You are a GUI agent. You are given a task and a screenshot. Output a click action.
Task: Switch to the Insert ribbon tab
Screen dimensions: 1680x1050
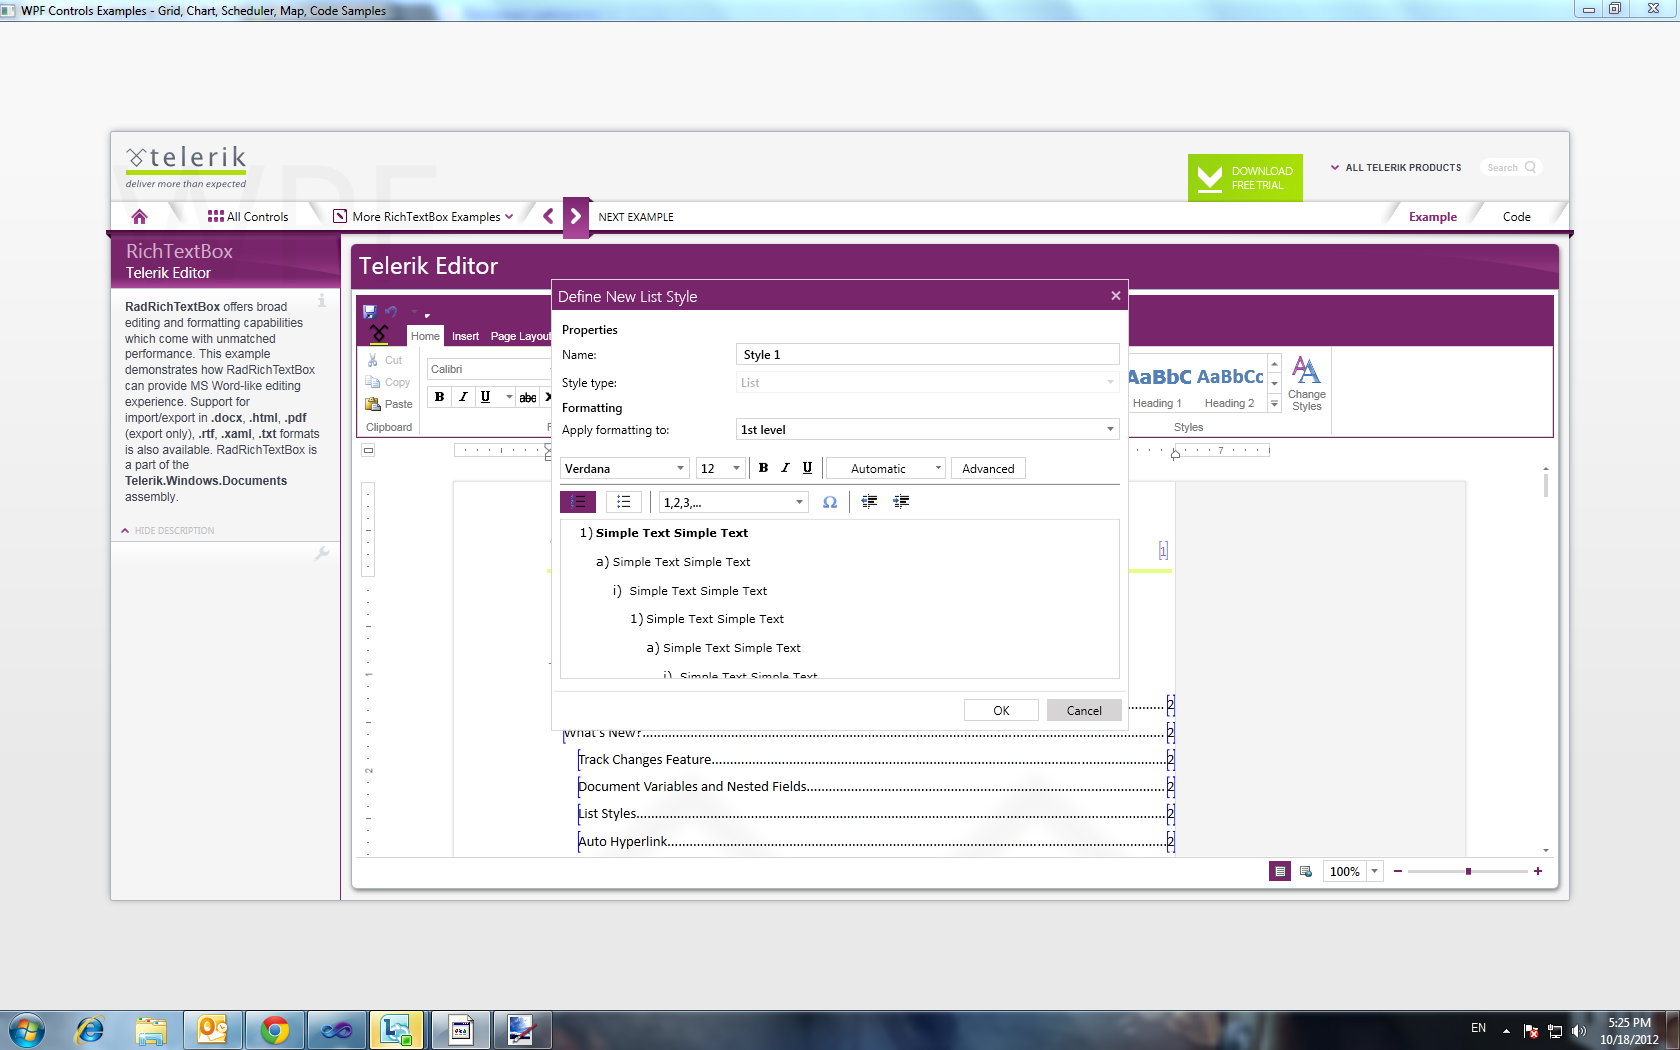tap(465, 336)
